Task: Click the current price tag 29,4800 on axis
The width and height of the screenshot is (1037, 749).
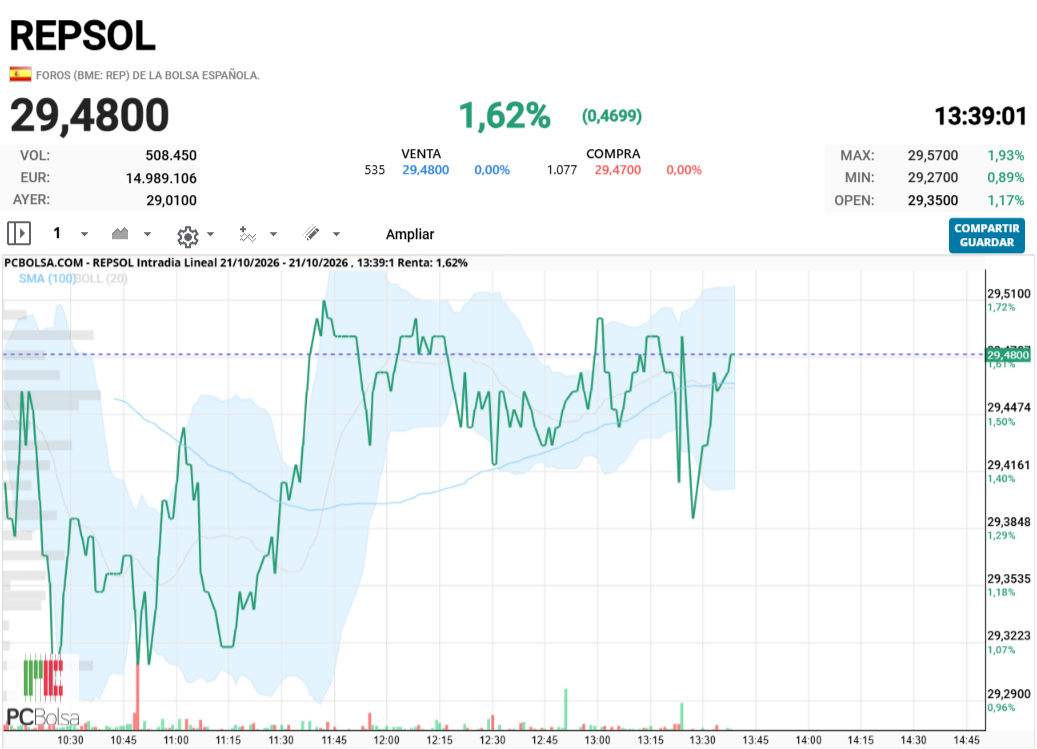Action: tap(1008, 355)
